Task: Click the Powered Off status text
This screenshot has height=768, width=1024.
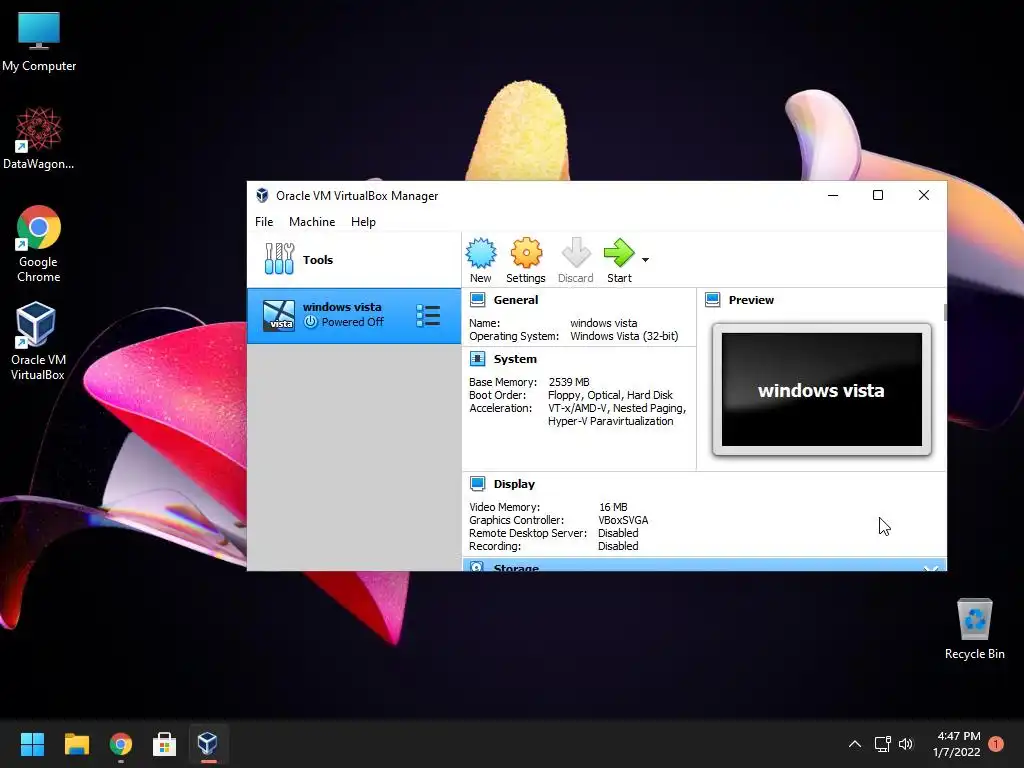Action: pyautogui.click(x=353, y=322)
